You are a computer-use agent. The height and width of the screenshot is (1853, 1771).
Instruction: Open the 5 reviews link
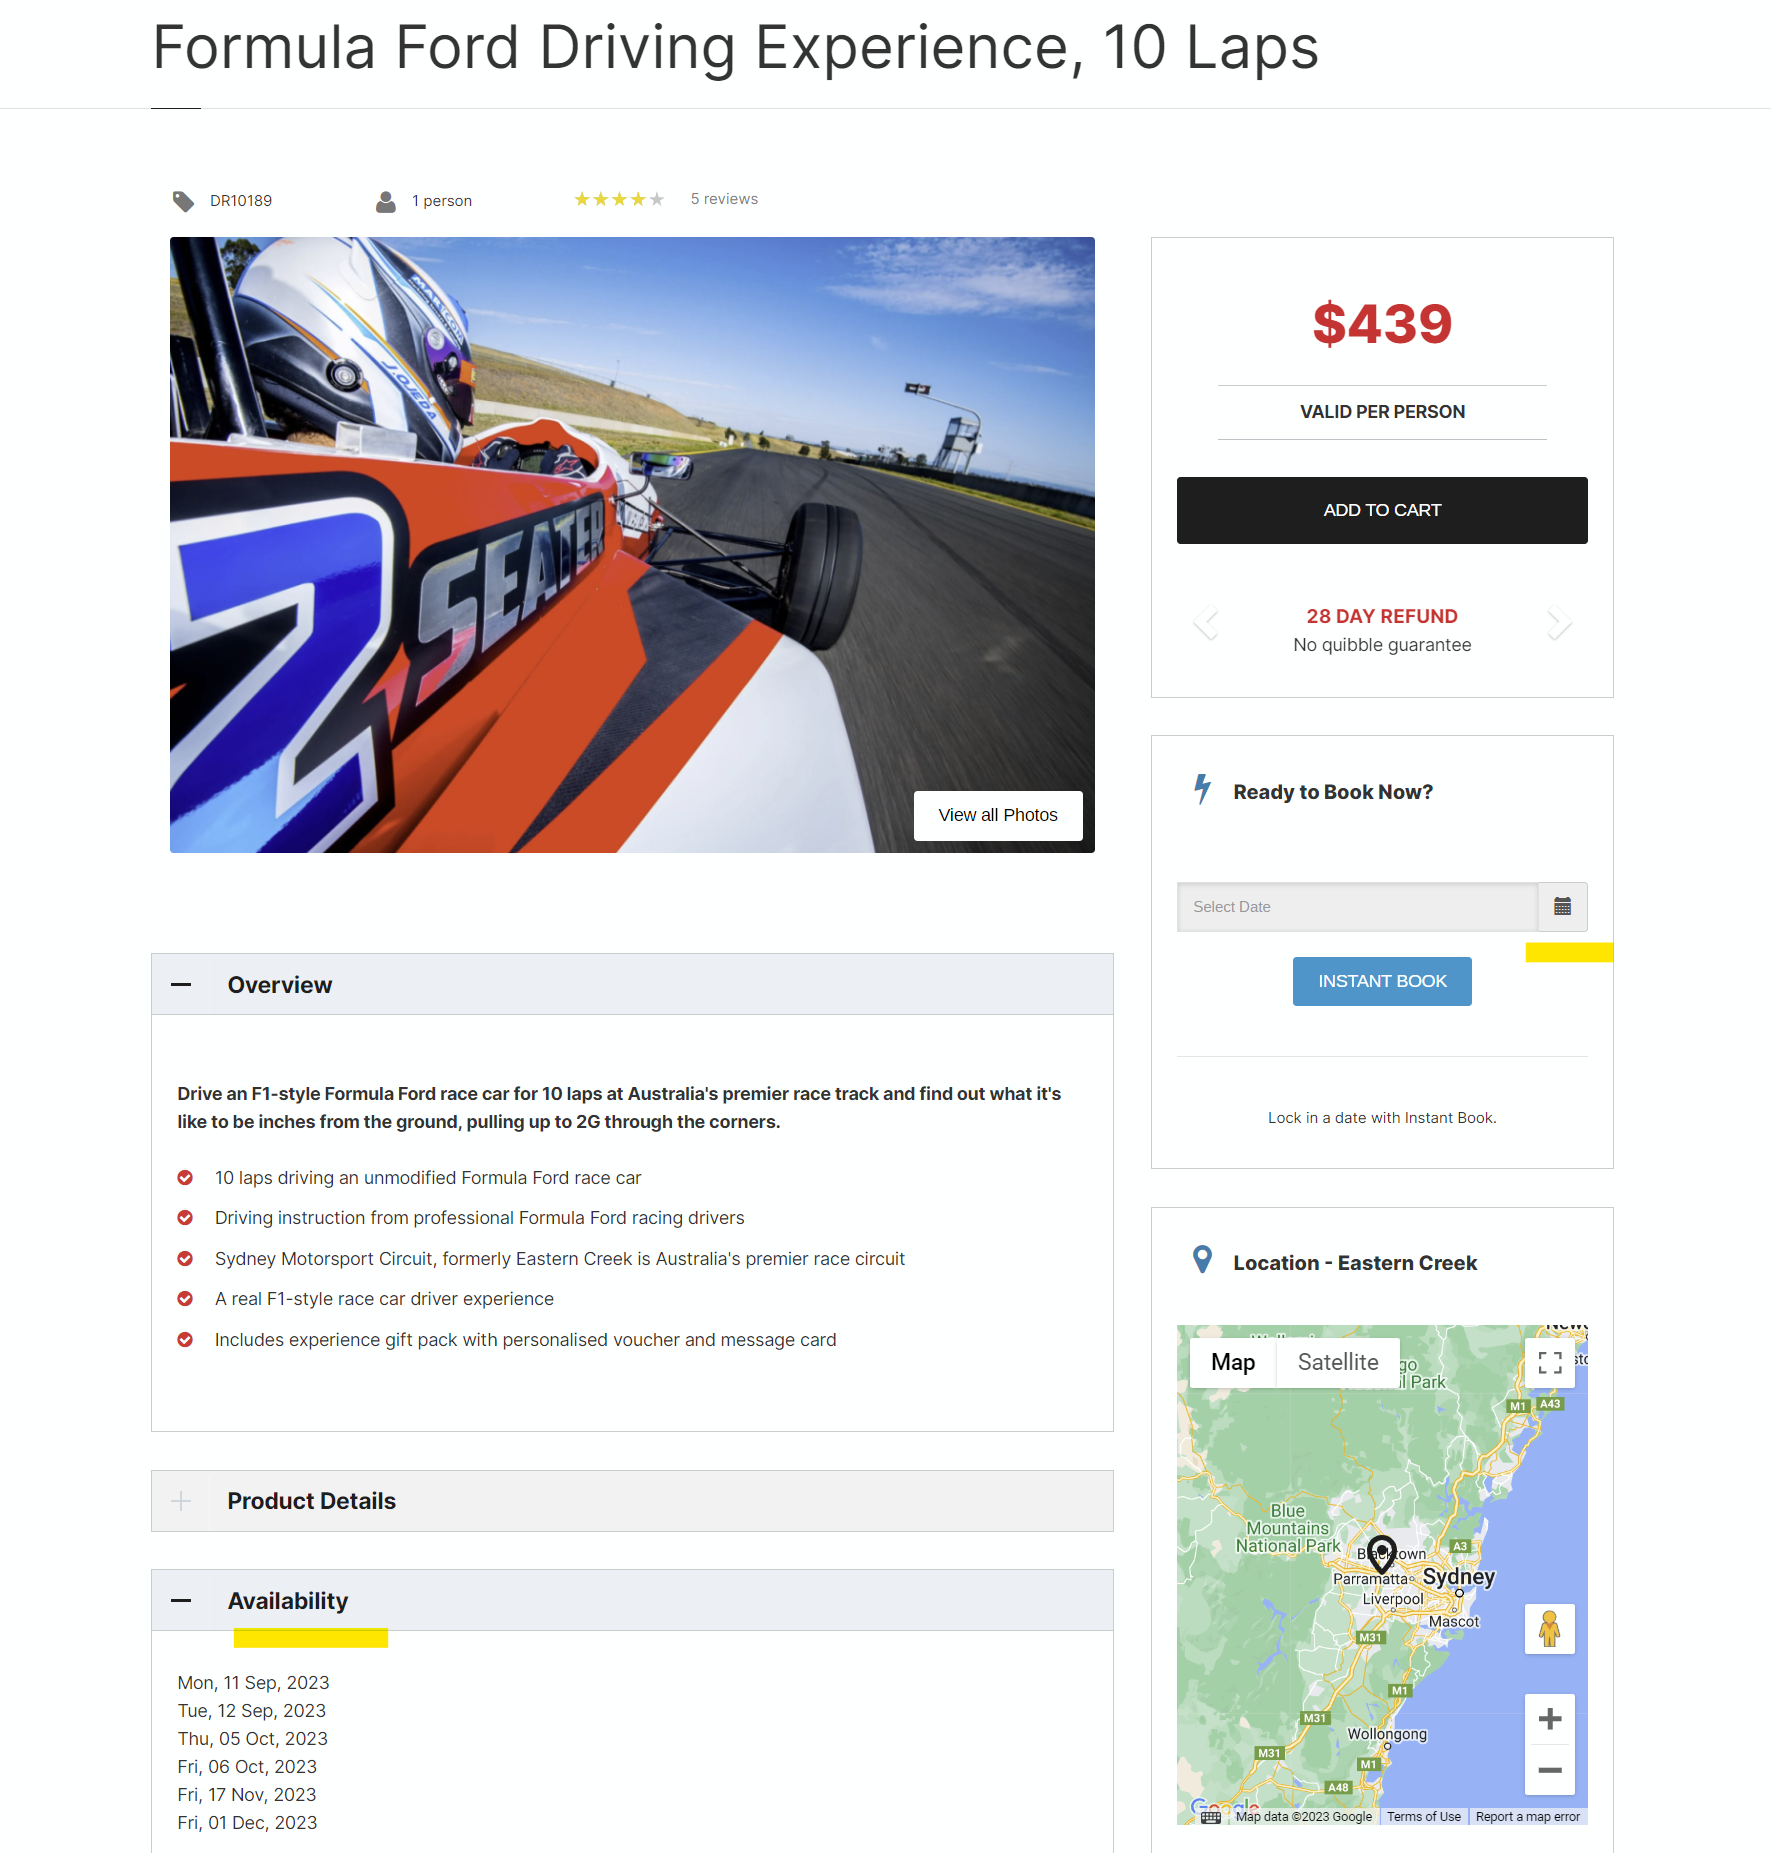pos(724,199)
